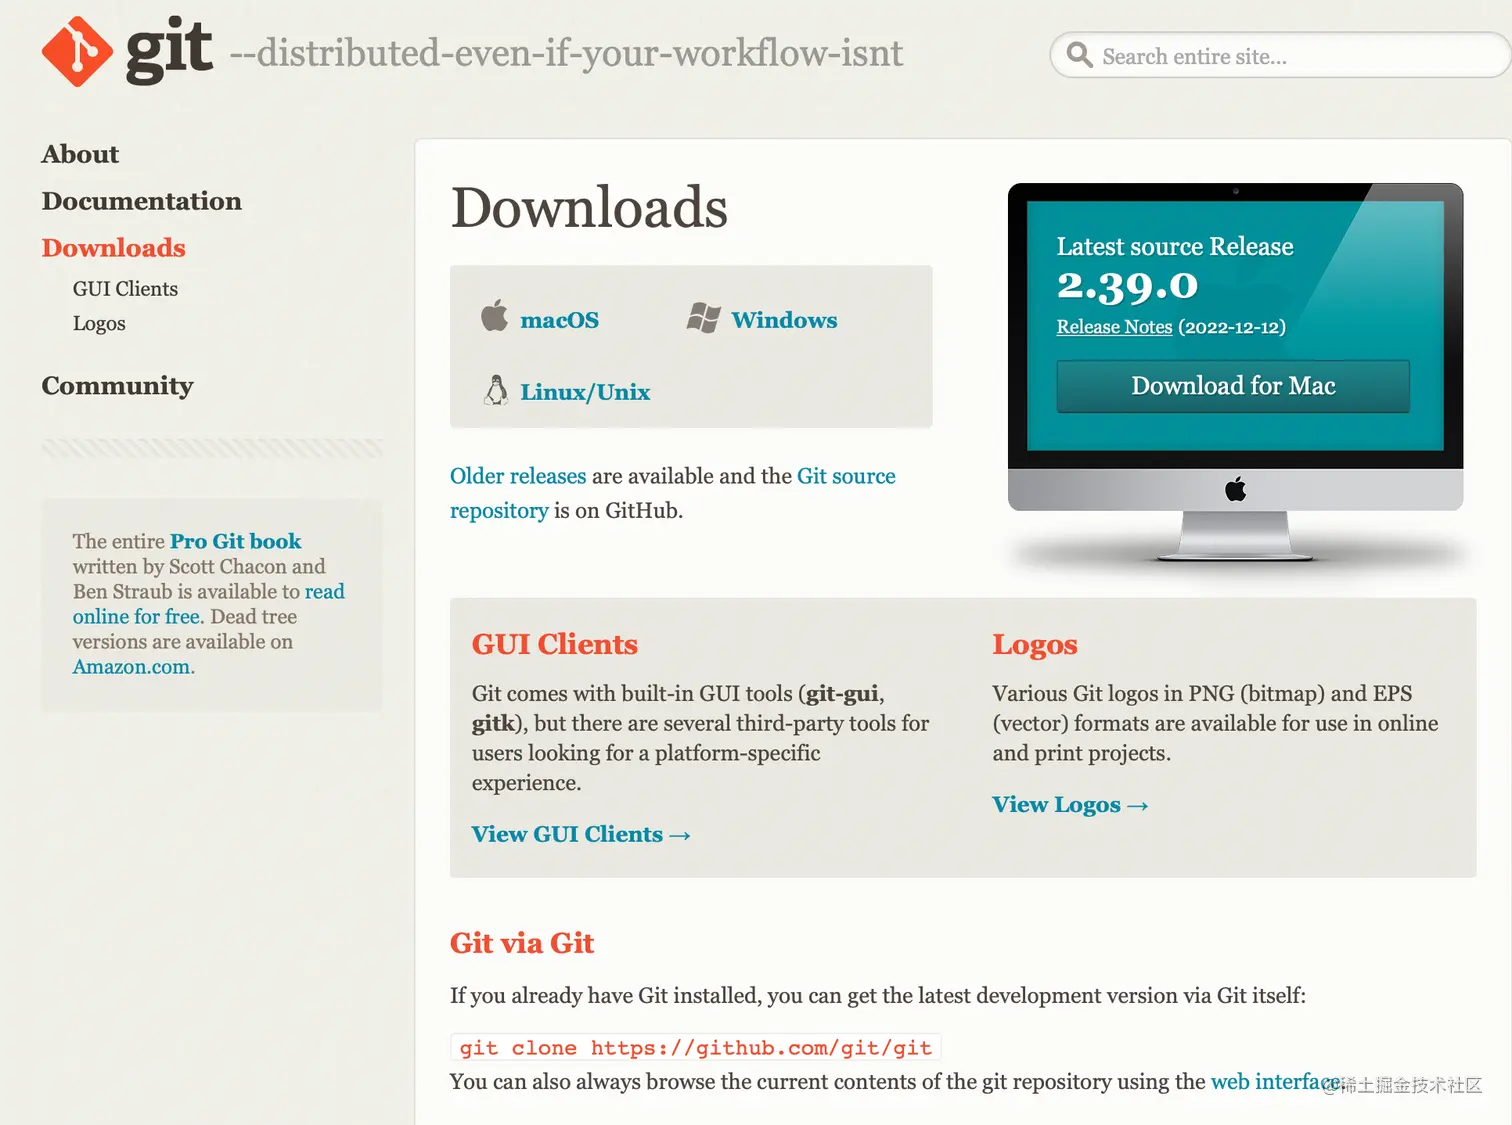1512x1125 pixels.
Task: Open GUI Clients sidebar sub-item
Action: tap(125, 289)
